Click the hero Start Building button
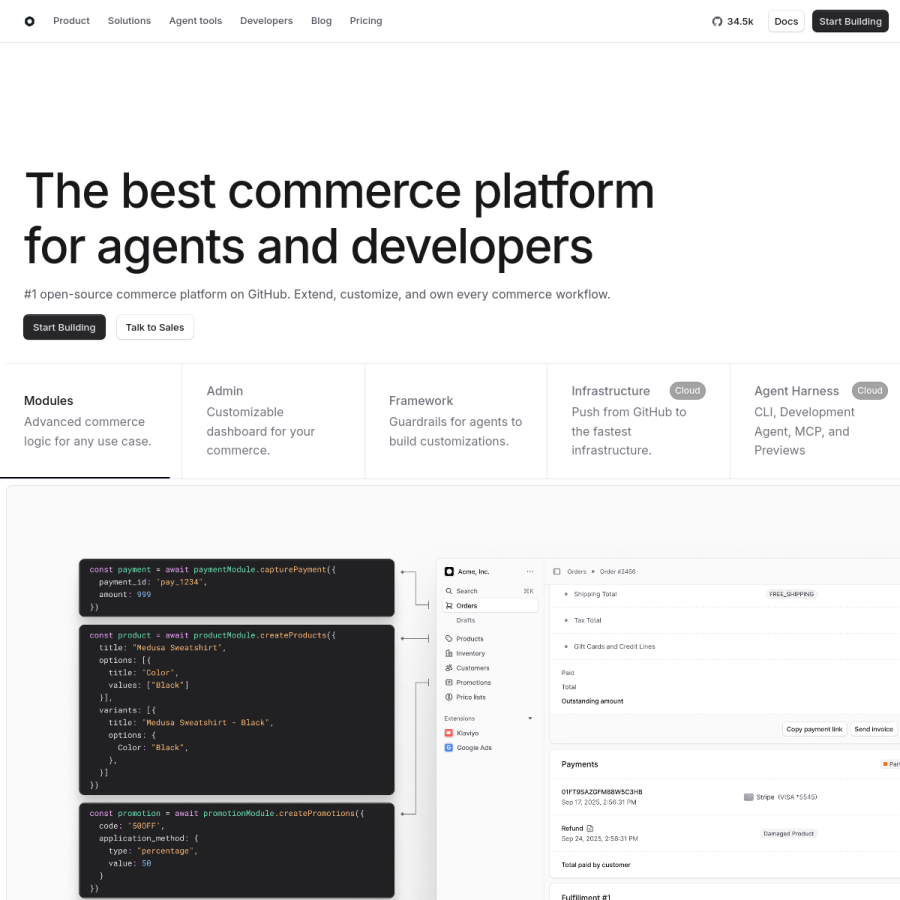This screenshot has width=900, height=900. 64,327
